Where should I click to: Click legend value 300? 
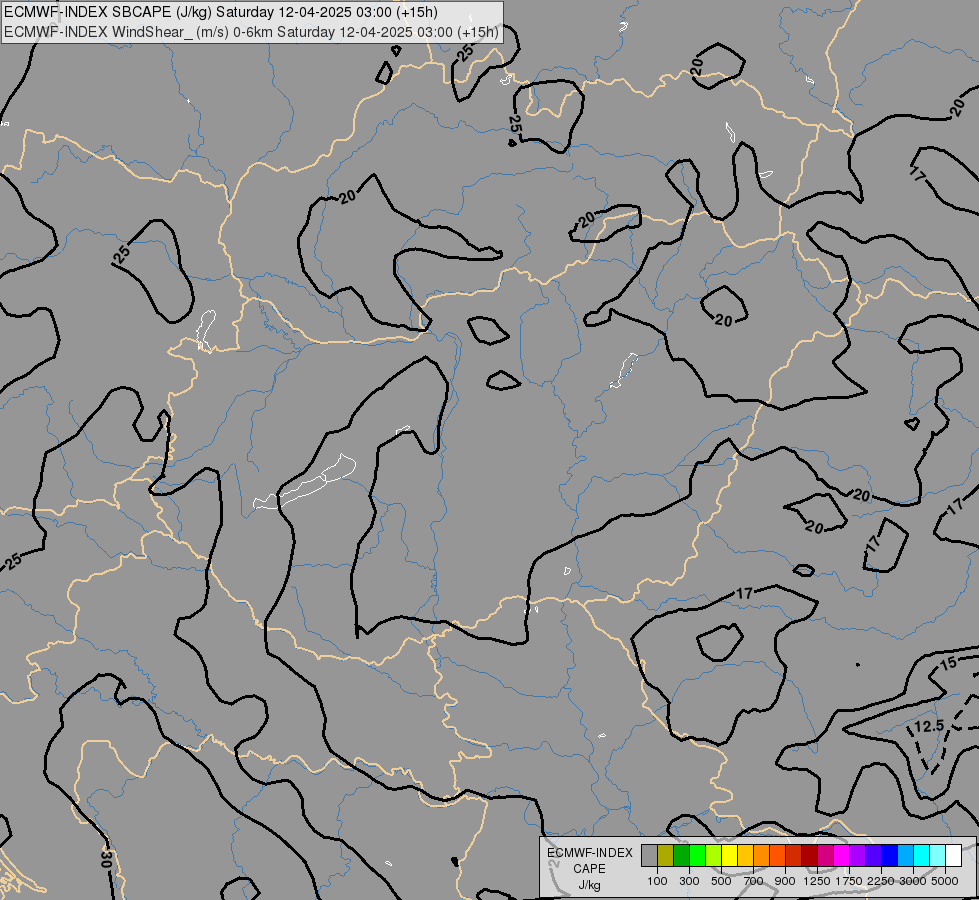pyautogui.click(x=689, y=881)
